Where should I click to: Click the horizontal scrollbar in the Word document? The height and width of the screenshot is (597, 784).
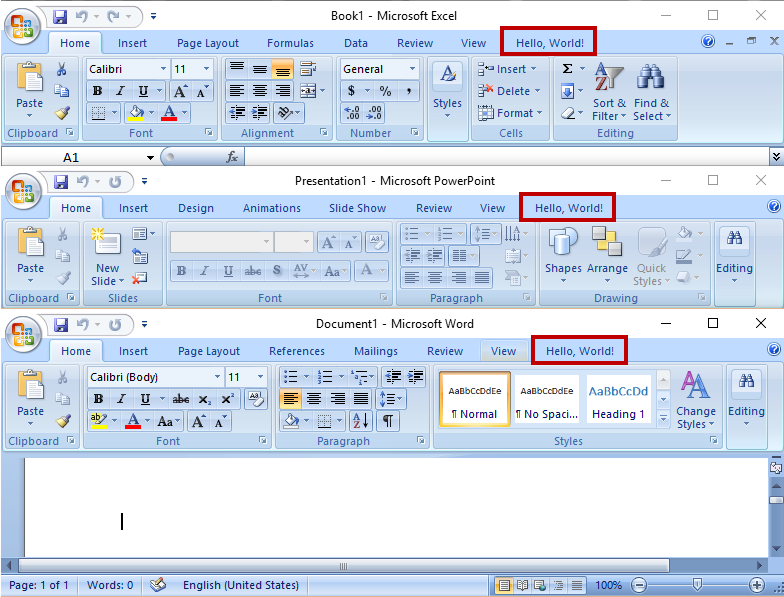(x=344, y=566)
